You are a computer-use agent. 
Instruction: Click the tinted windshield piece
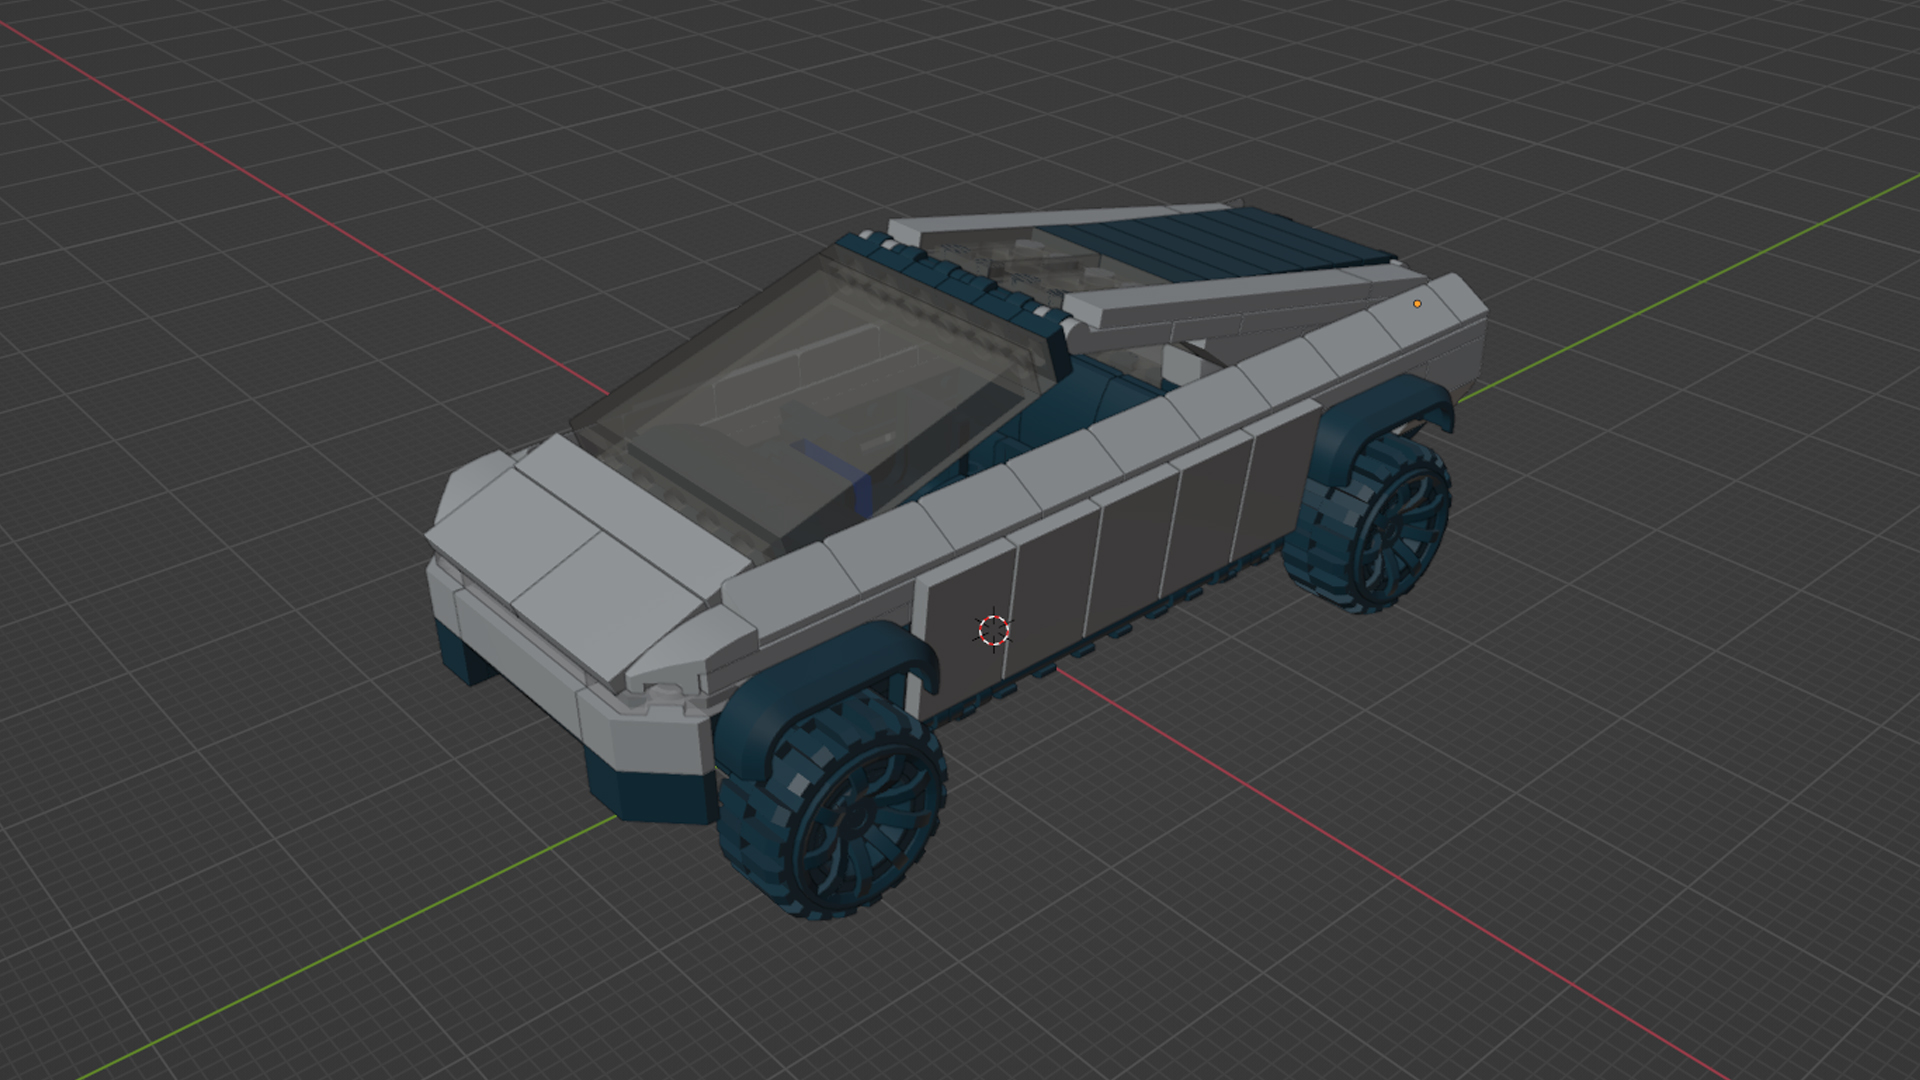800,400
